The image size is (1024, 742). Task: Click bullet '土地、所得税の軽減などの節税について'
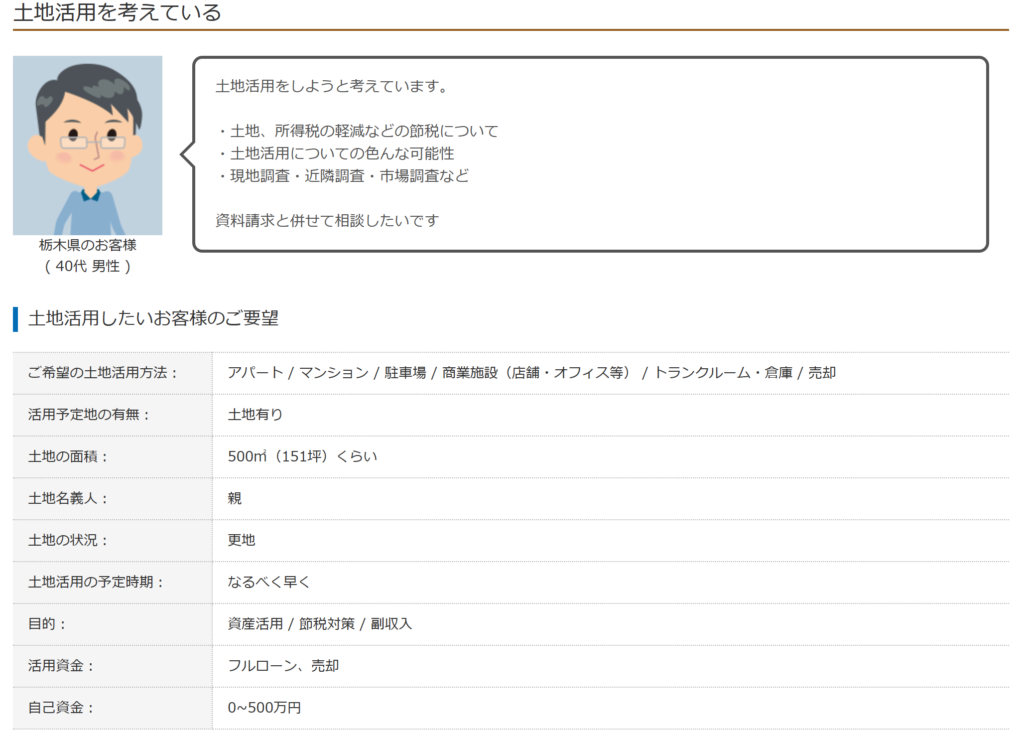click(x=357, y=131)
